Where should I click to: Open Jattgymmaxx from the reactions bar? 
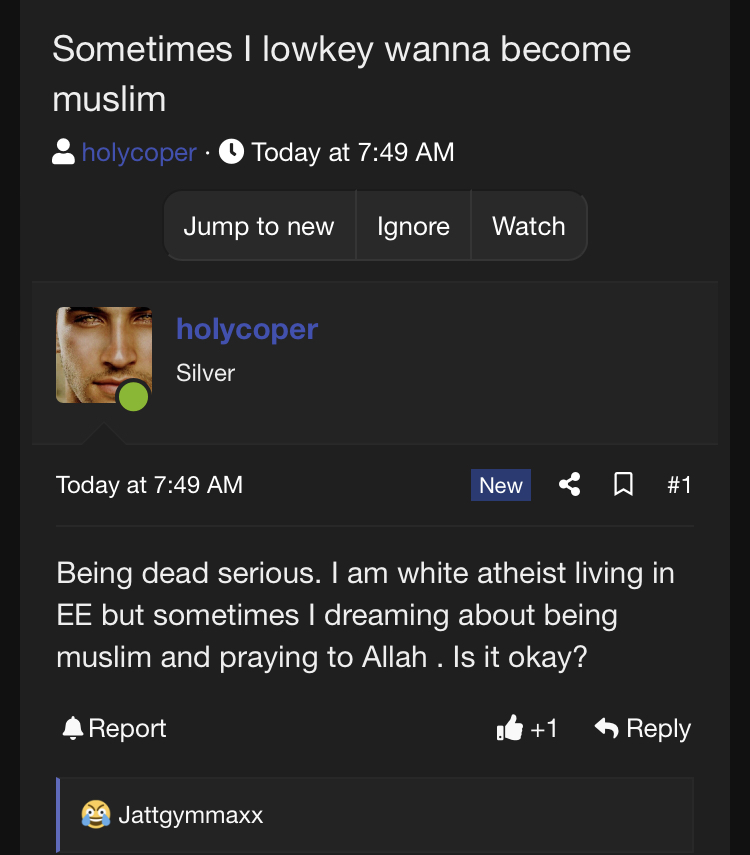click(x=190, y=815)
